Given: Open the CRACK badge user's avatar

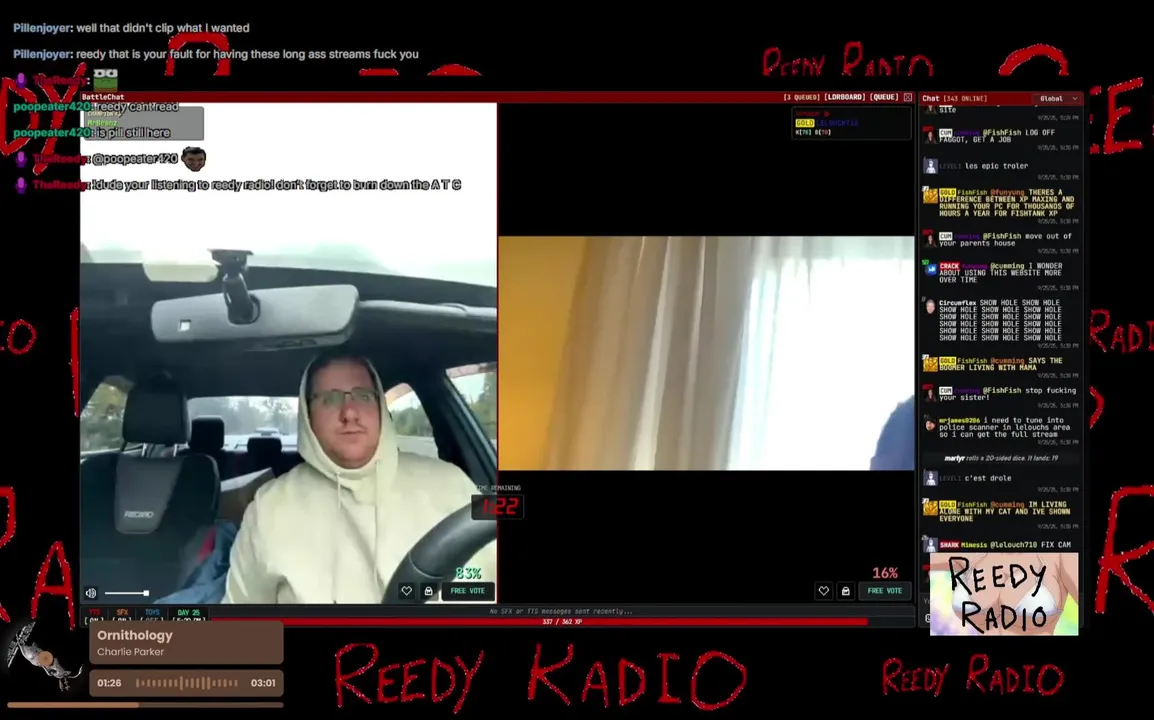Looking at the screenshot, I should click(x=931, y=269).
